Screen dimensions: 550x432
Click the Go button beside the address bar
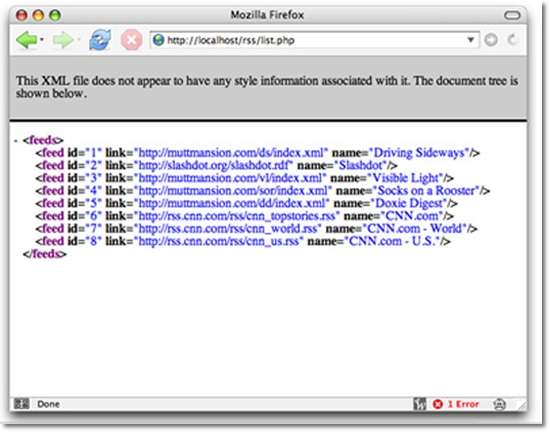pyautogui.click(x=491, y=40)
